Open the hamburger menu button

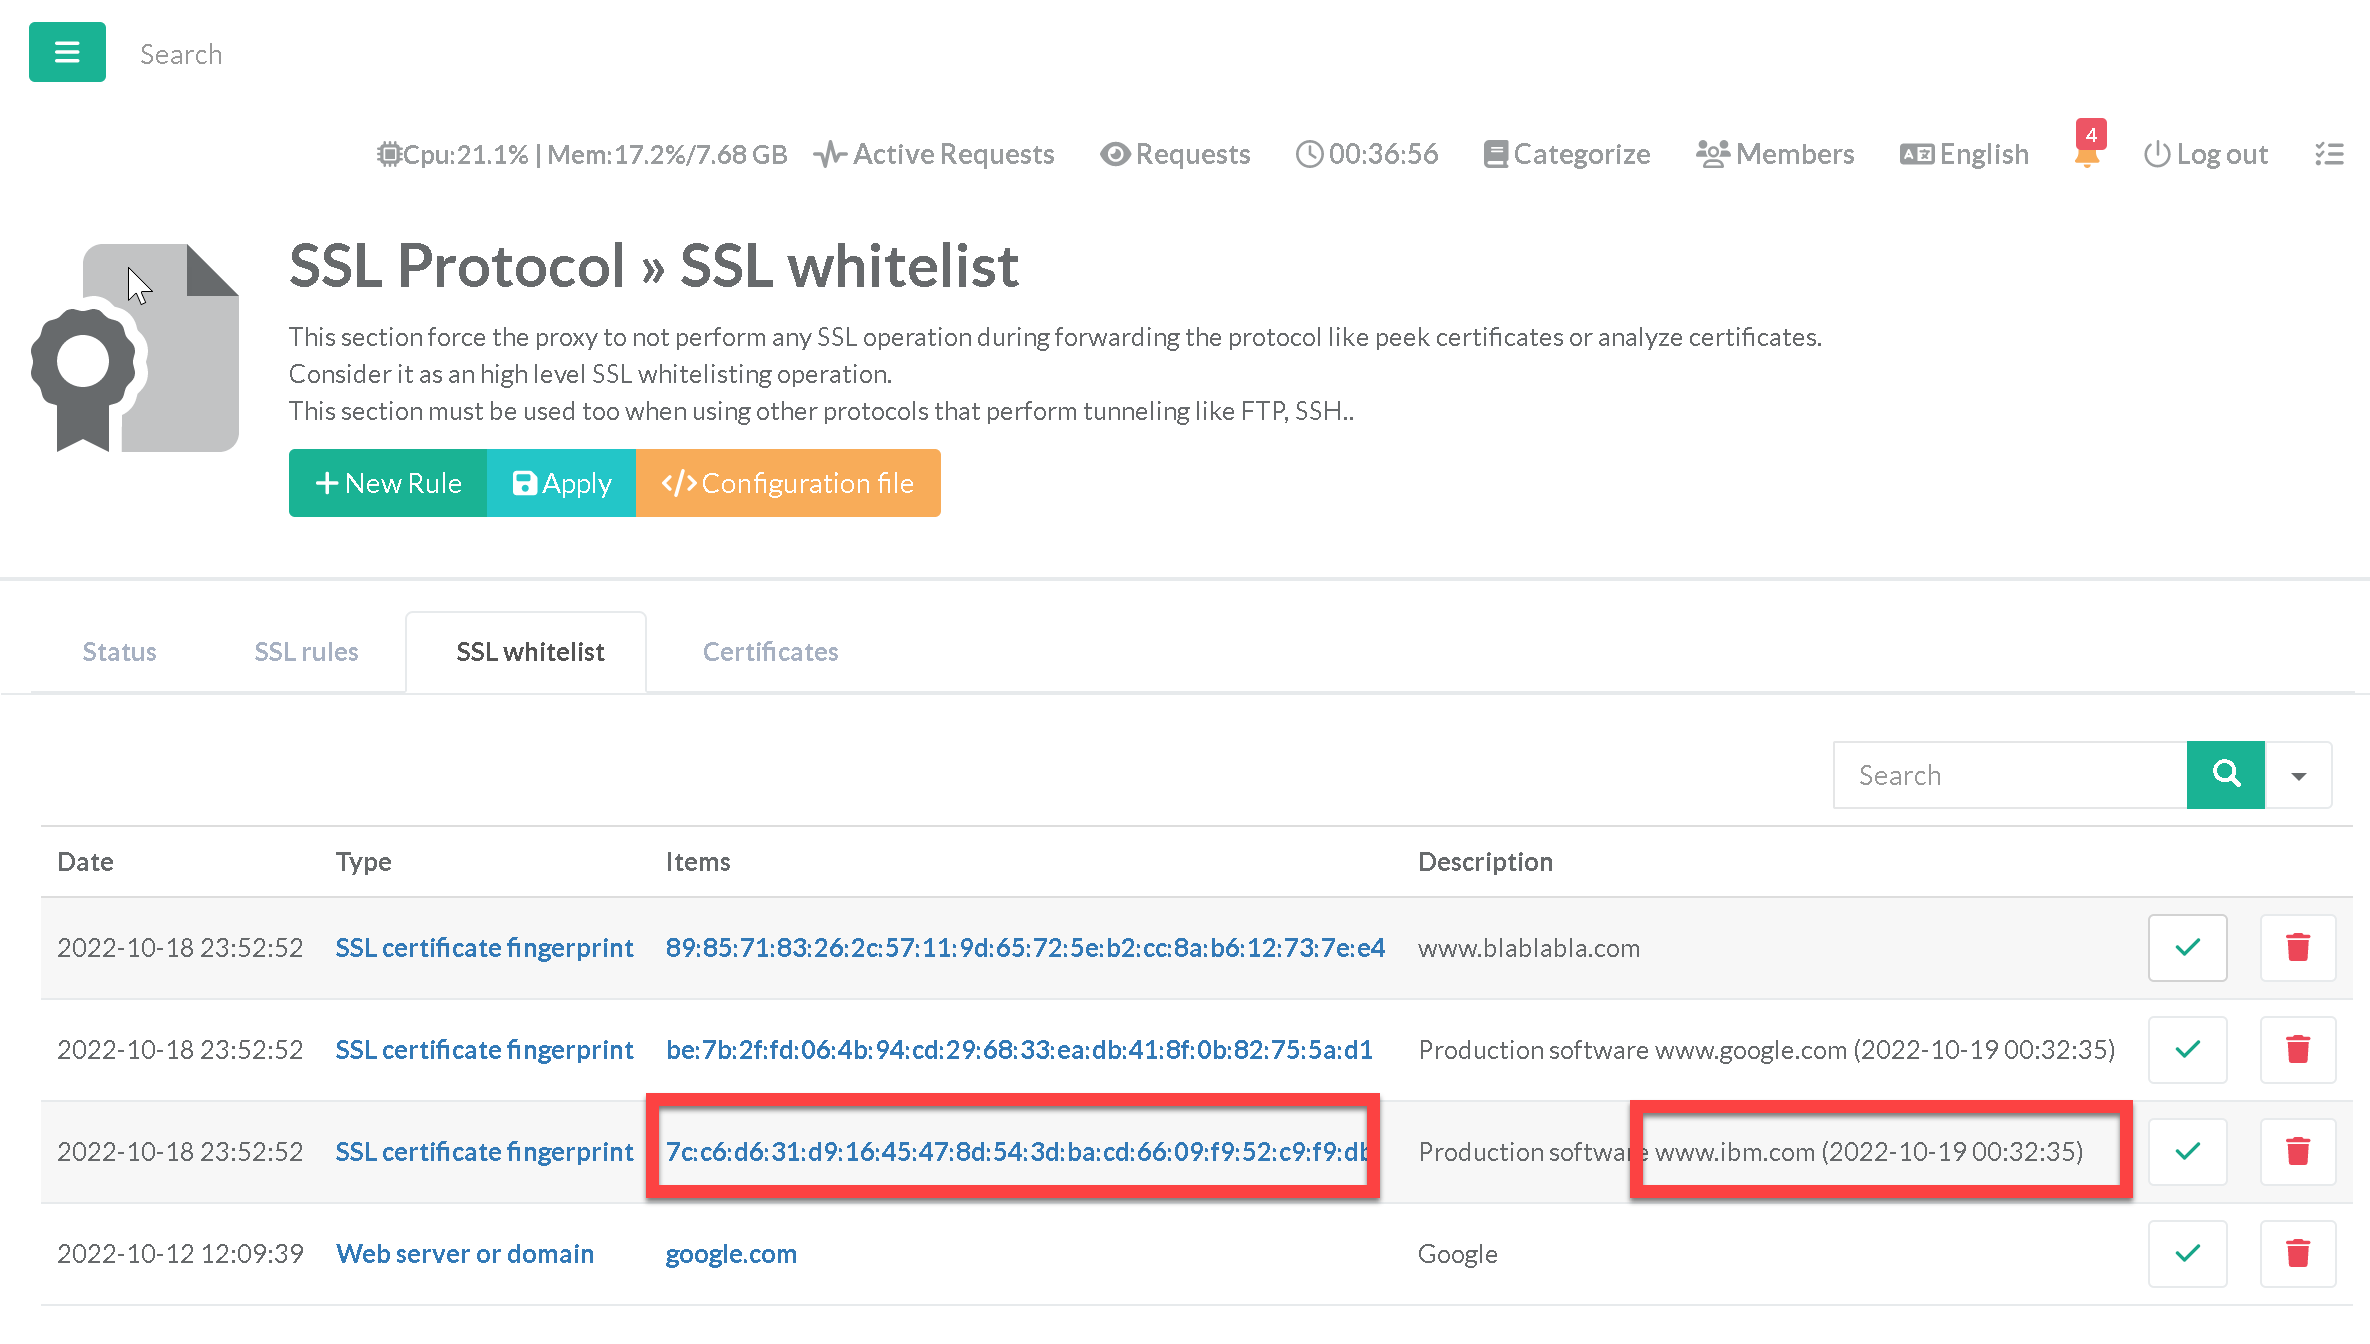tap(67, 52)
